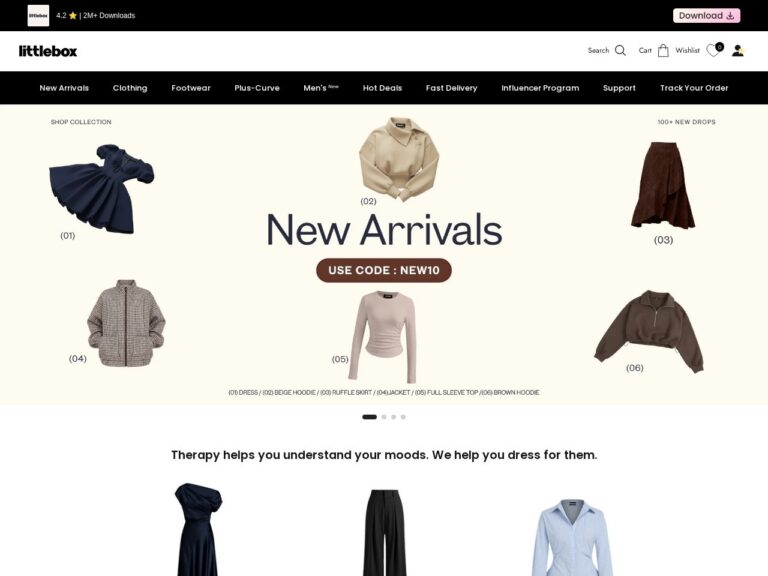Viewport: 768px width, 576px height.
Task: Open wishlist heart icon
Action: pyautogui.click(x=713, y=50)
